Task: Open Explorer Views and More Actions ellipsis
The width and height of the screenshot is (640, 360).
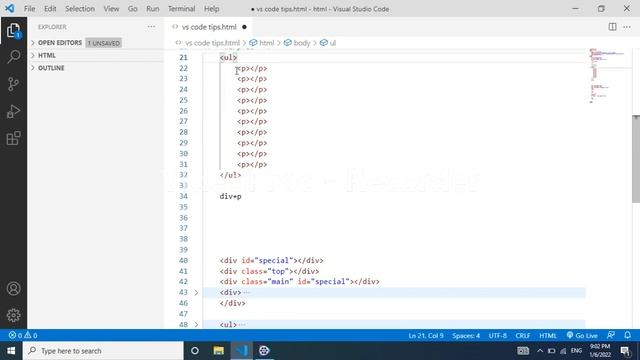Action: [151, 27]
